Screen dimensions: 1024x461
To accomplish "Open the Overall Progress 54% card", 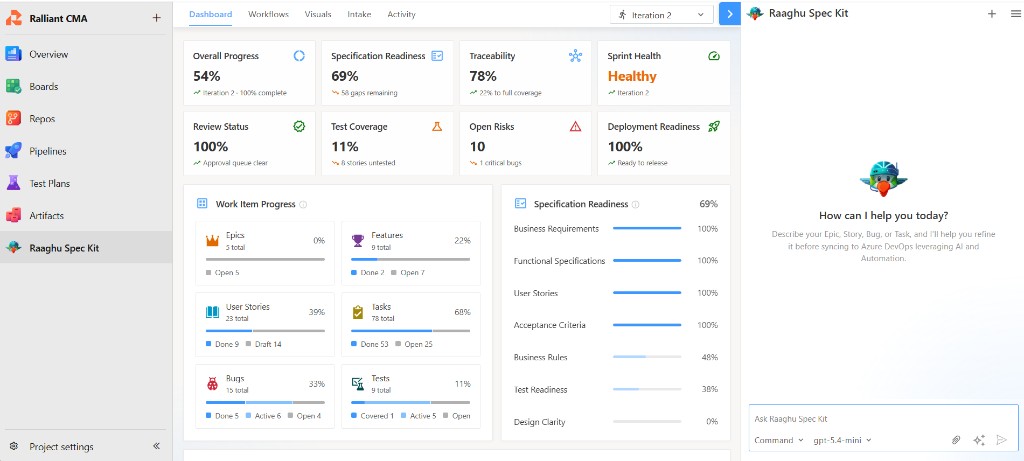I will [x=249, y=72].
